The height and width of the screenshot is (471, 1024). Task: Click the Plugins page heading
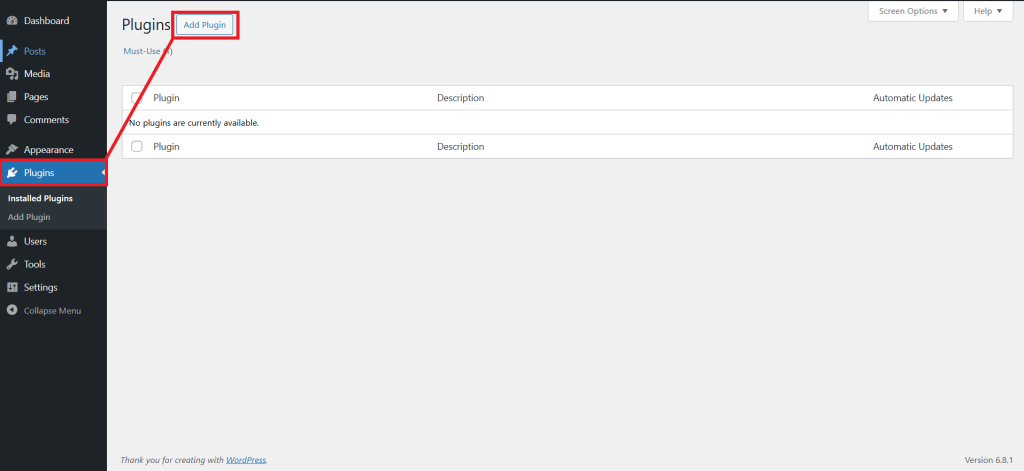(146, 25)
